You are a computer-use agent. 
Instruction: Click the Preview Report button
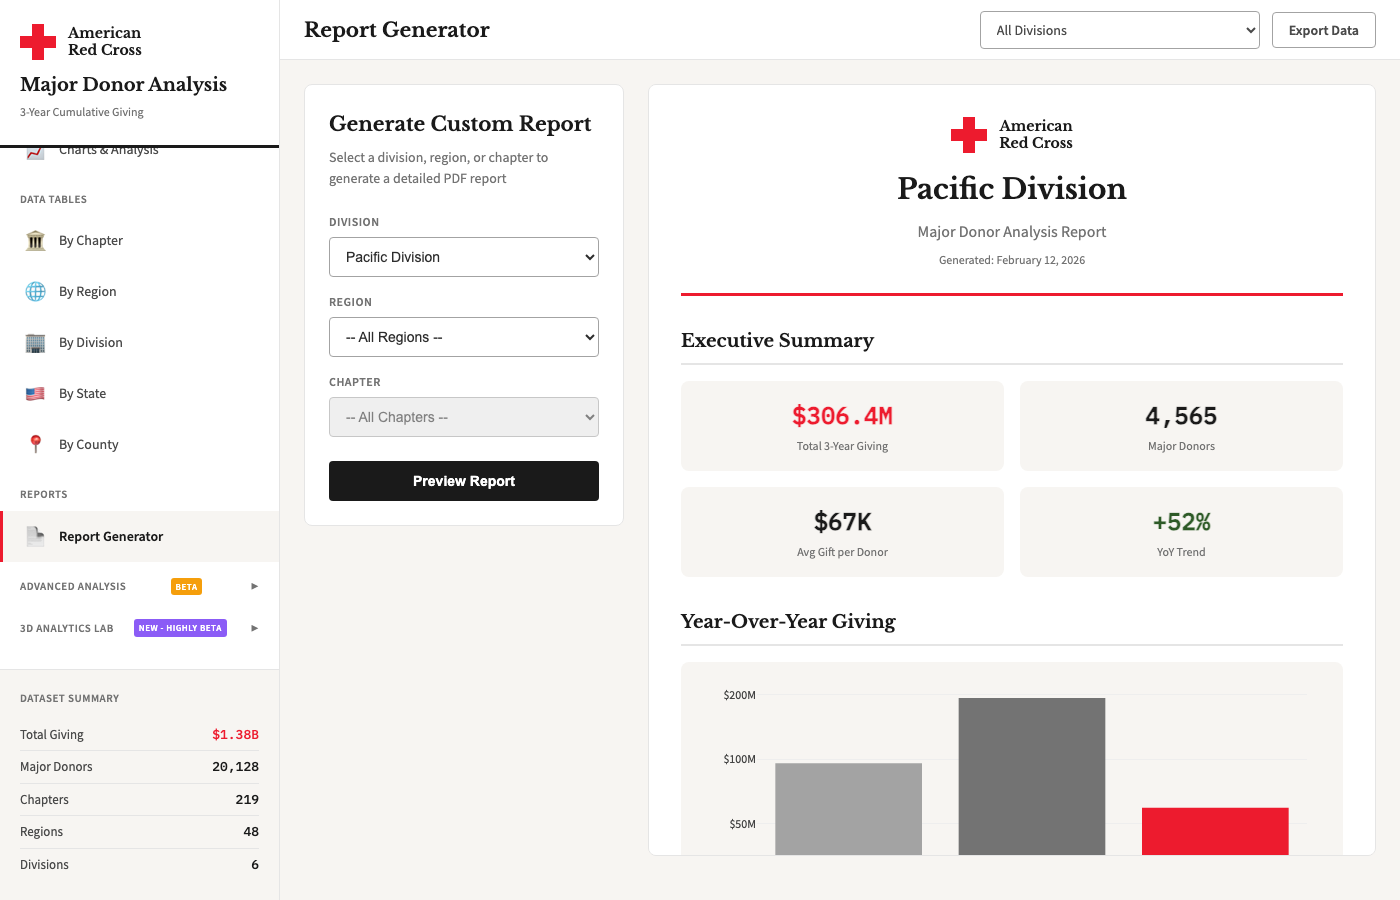click(x=464, y=481)
